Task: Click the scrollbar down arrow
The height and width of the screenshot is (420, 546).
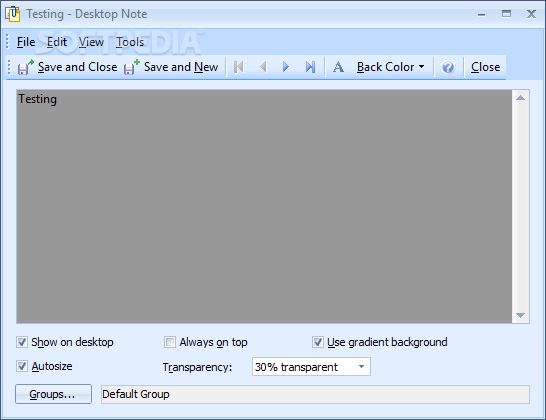Action: point(521,315)
